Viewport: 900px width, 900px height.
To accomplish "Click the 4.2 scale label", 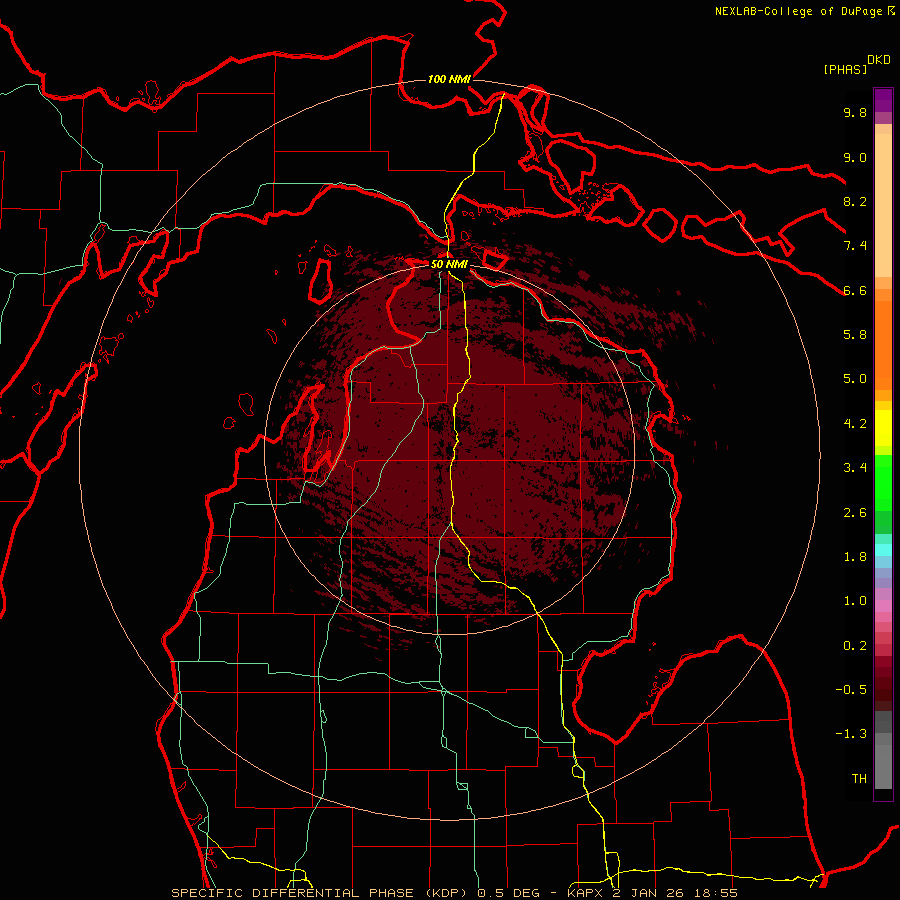I will (x=855, y=424).
